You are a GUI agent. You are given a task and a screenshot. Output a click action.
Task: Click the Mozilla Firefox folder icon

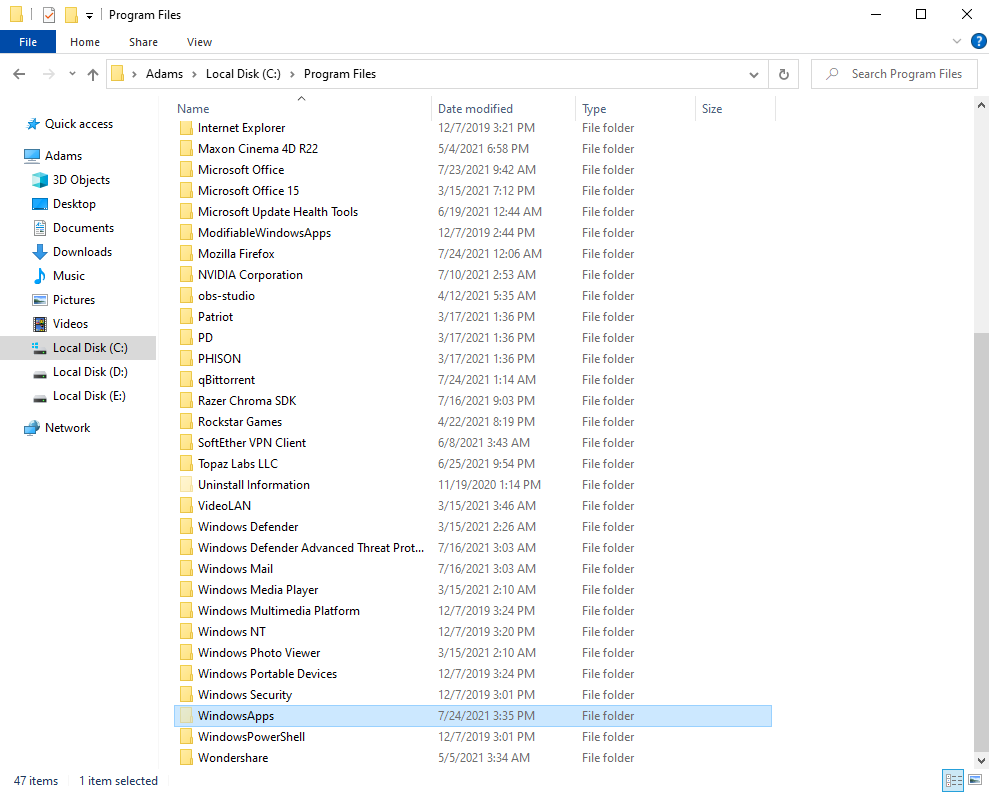pos(186,254)
